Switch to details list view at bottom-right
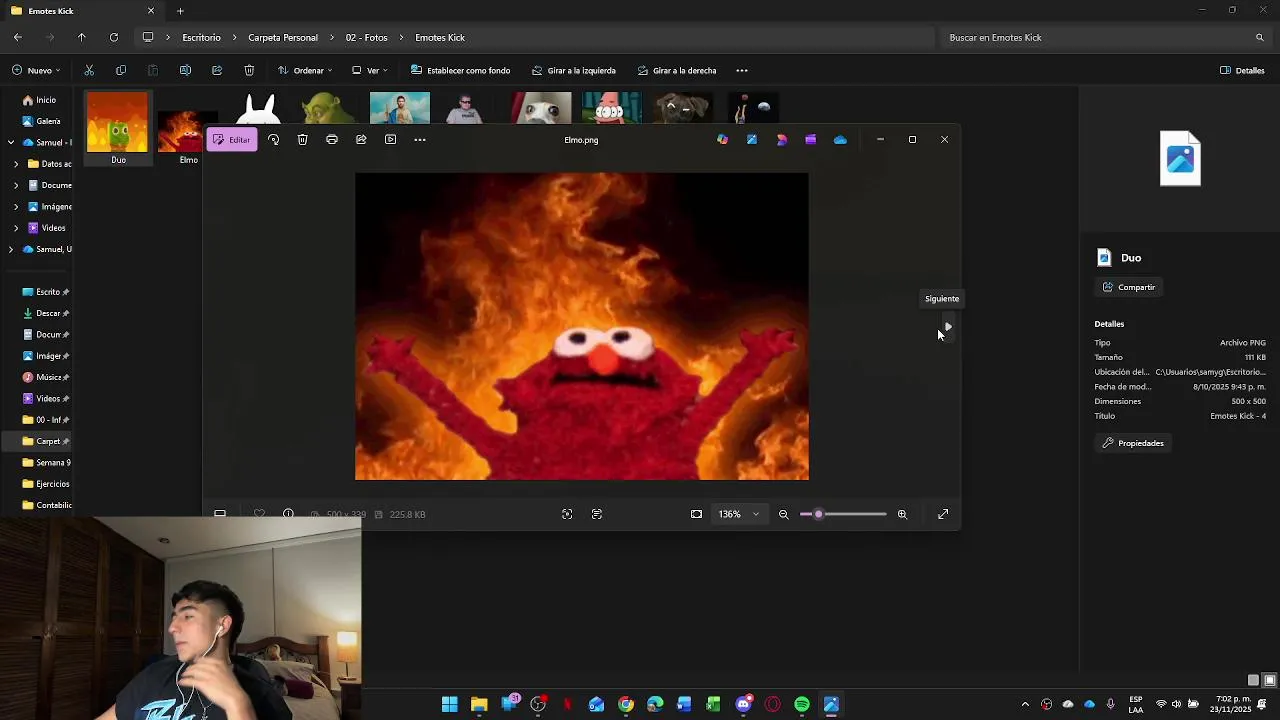The width and height of the screenshot is (1280, 720). pos(1253,680)
